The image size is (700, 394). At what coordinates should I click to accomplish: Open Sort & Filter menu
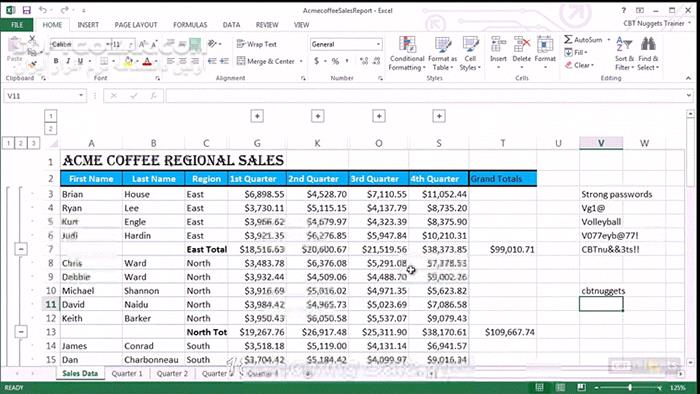tap(624, 54)
